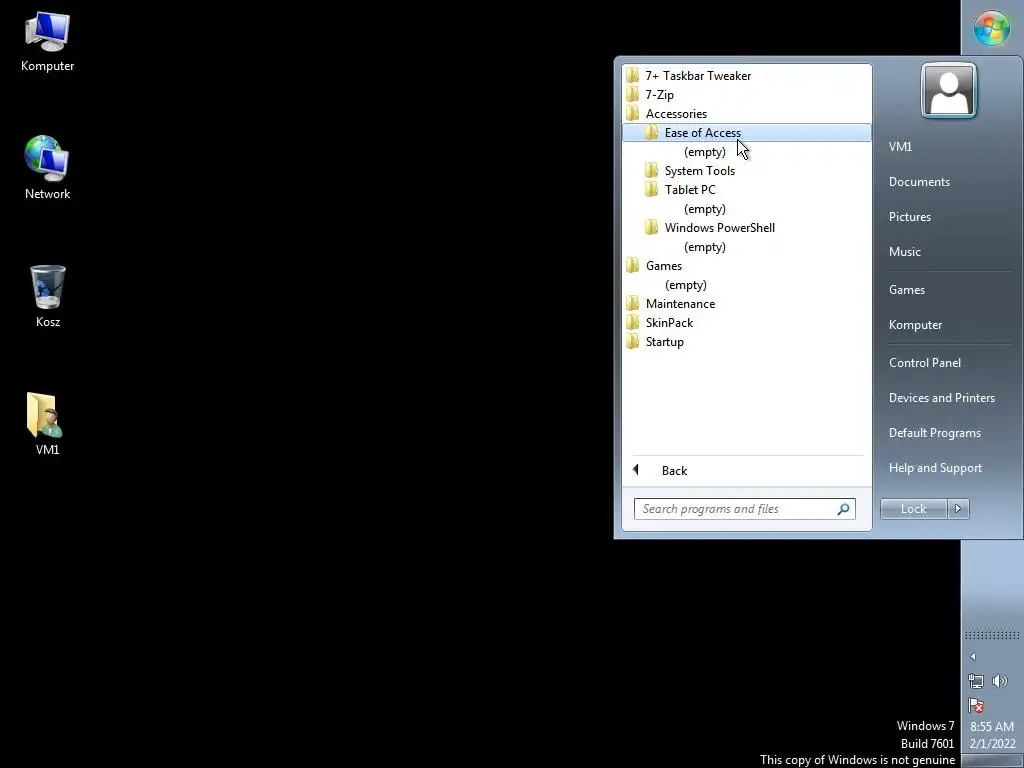This screenshot has width=1024, height=768.
Task: Collapse the Games folder in programs list
Action: (746, 266)
